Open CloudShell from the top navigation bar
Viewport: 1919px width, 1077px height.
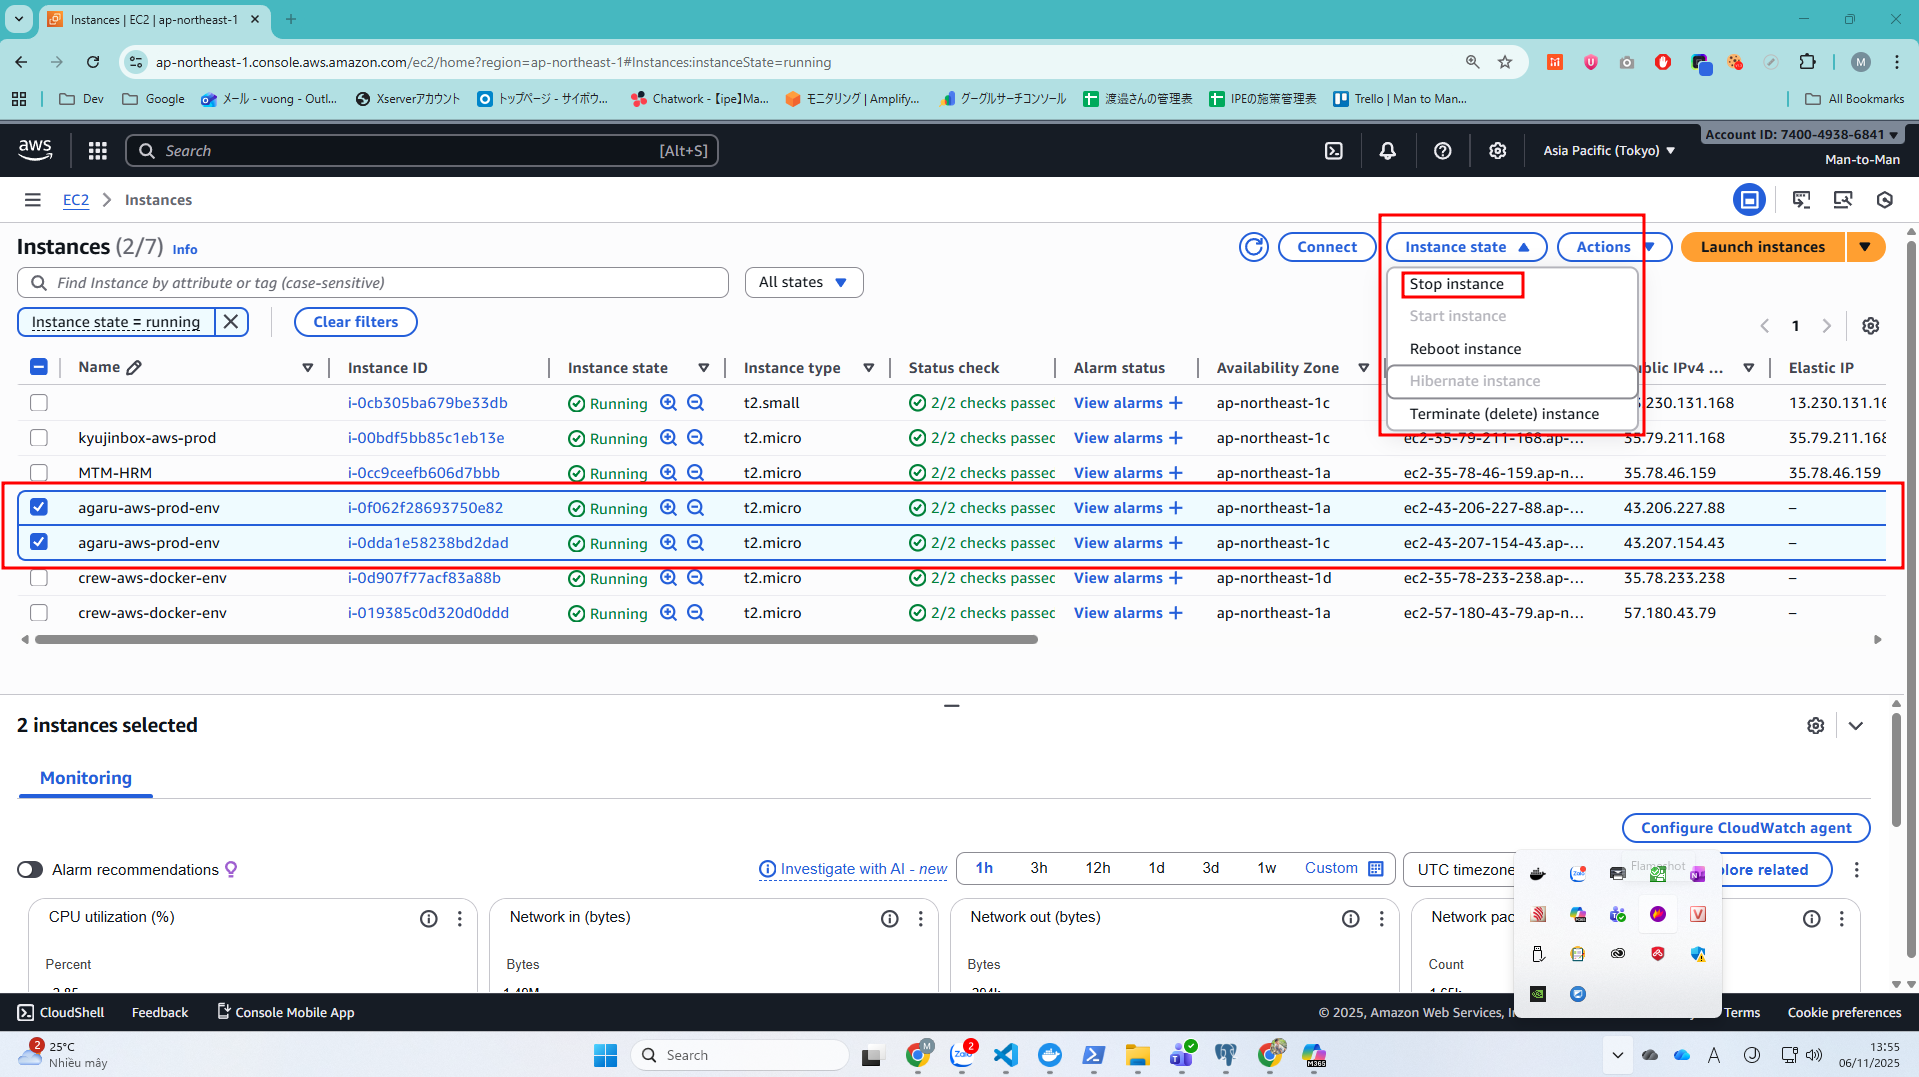click(1333, 151)
